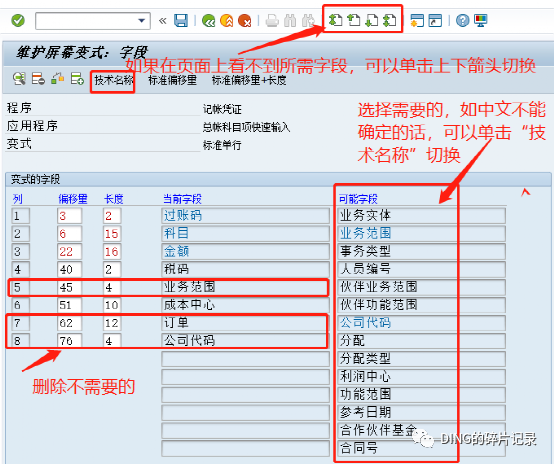Click the Delete Field row-minus icon
Image resolution: width=554 pixels, height=464 pixels.
point(38,79)
